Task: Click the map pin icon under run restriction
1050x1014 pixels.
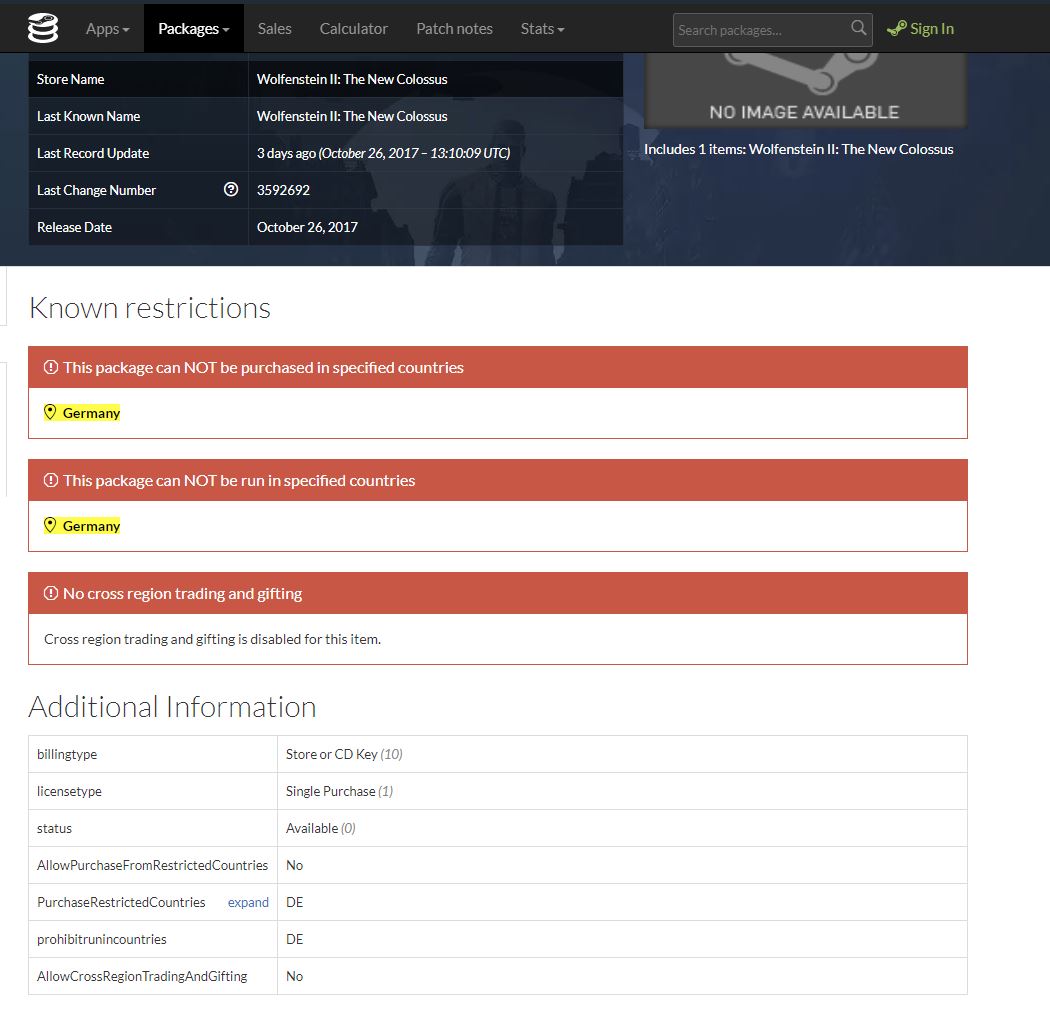Action: coord(50,525)
